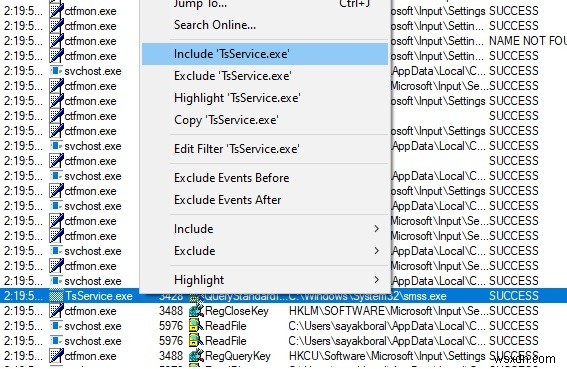Open Edit Filter 'TsService.exe' option
Viewport: 567px width, 369px height.
[265, 149]
